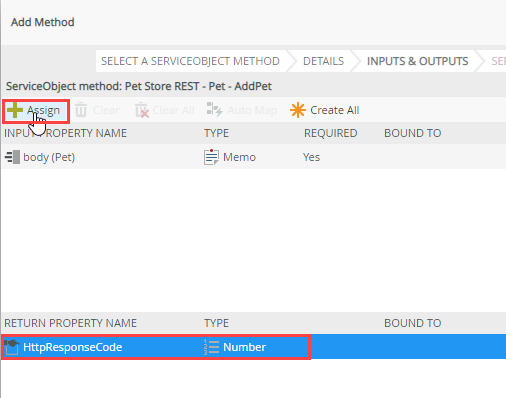Click the Auto Map button label
506x398 pixels.
pos(252,110)
